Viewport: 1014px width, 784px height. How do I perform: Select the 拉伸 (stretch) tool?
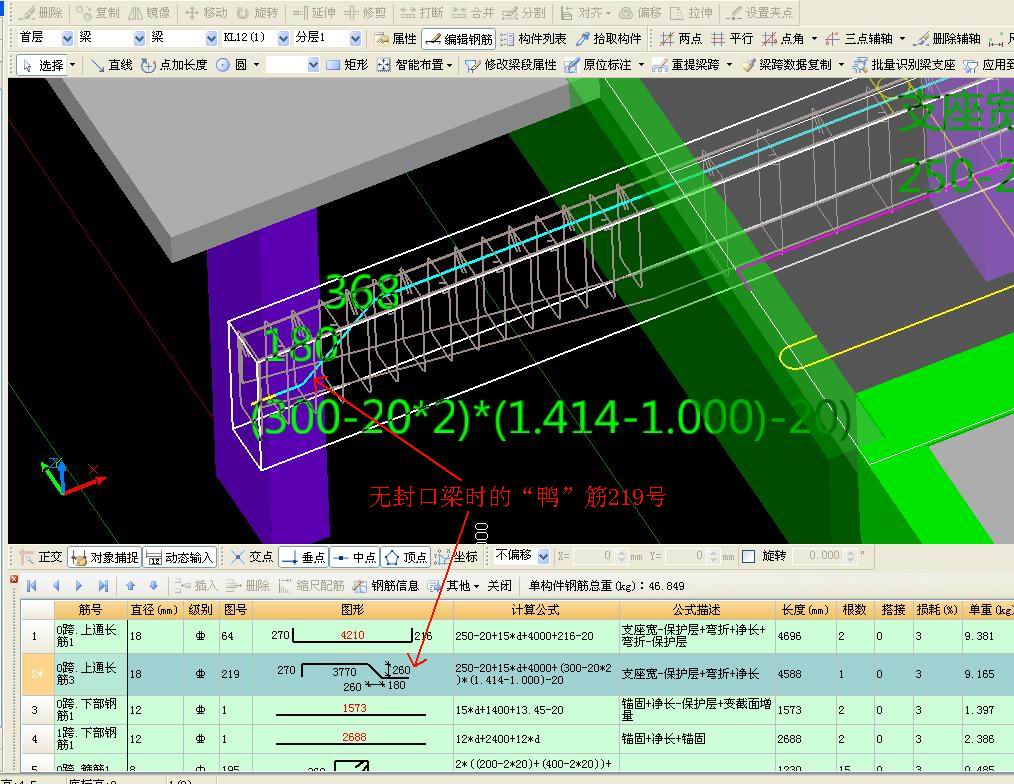click(x=692, y=13)
